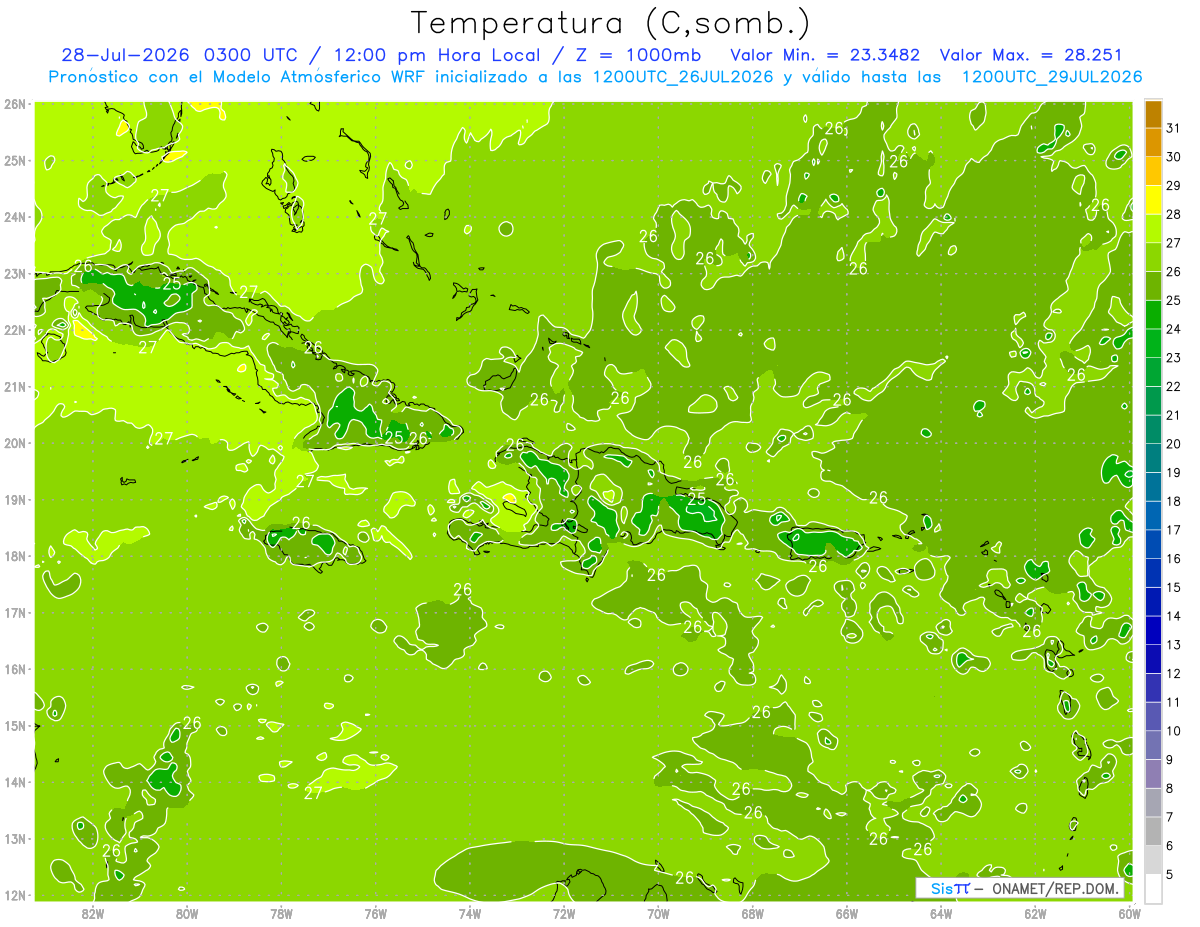Select 'Valor Min. = 23.3482' in the header
This screenshot has width=1200, height=927.
[x=825, y=55]
